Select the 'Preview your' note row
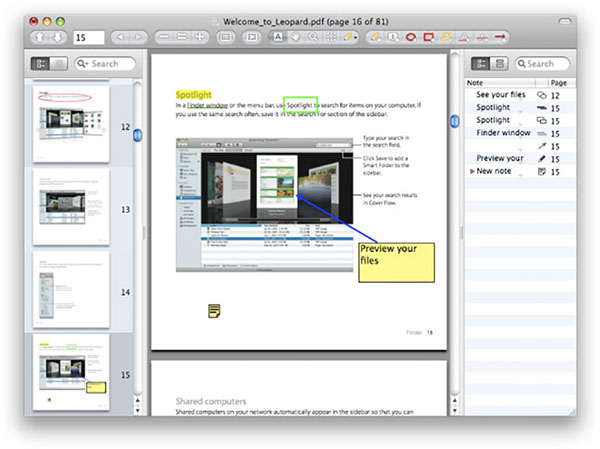This screenshot has width=600, height=449. click(x=520, y=158)
